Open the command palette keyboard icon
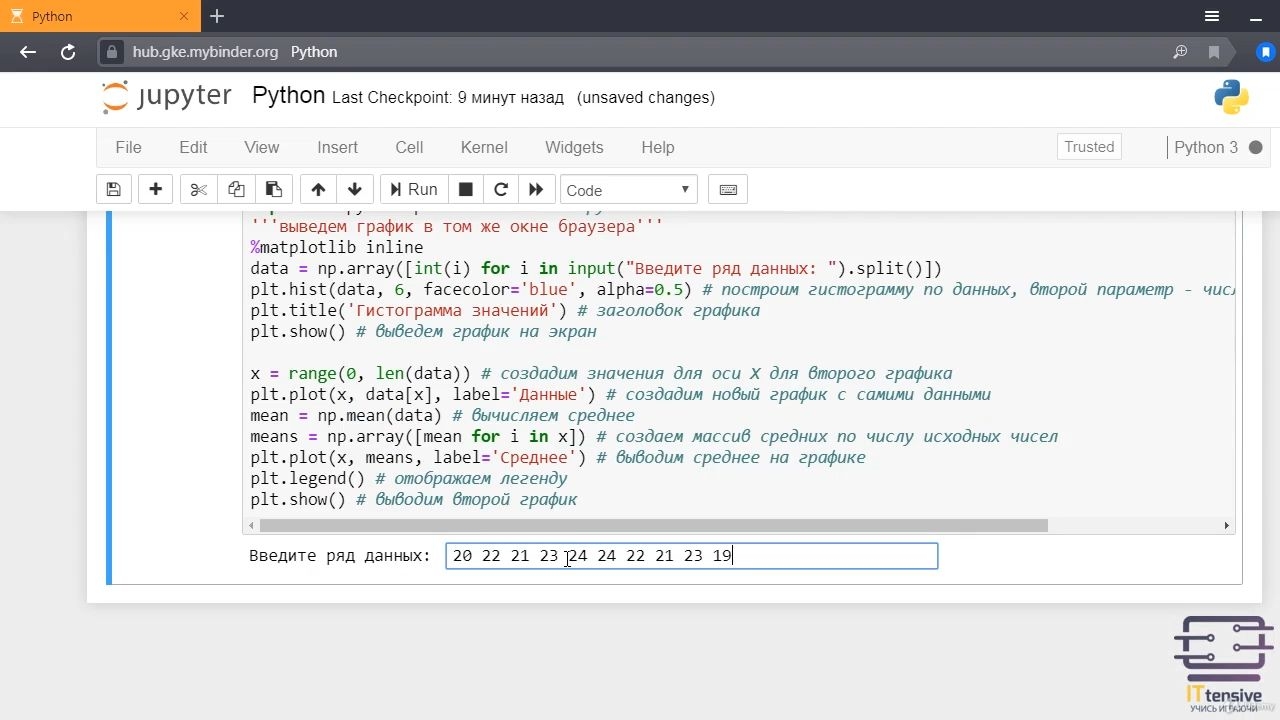Viewport: 1280px width, 720px height. tap(728, 190)
